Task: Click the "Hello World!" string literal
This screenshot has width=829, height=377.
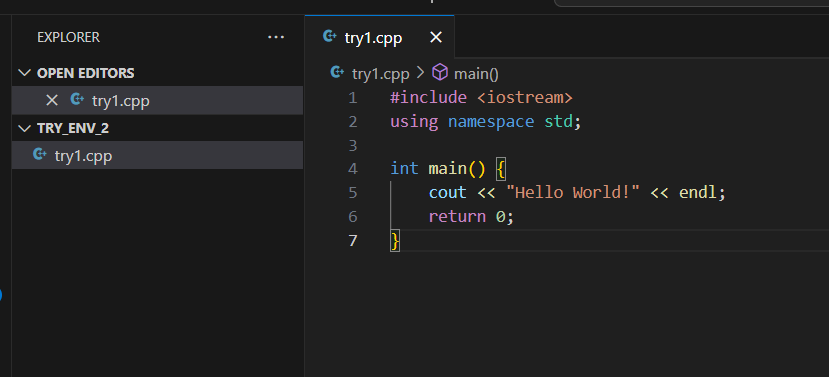Action: pos(573,192)
